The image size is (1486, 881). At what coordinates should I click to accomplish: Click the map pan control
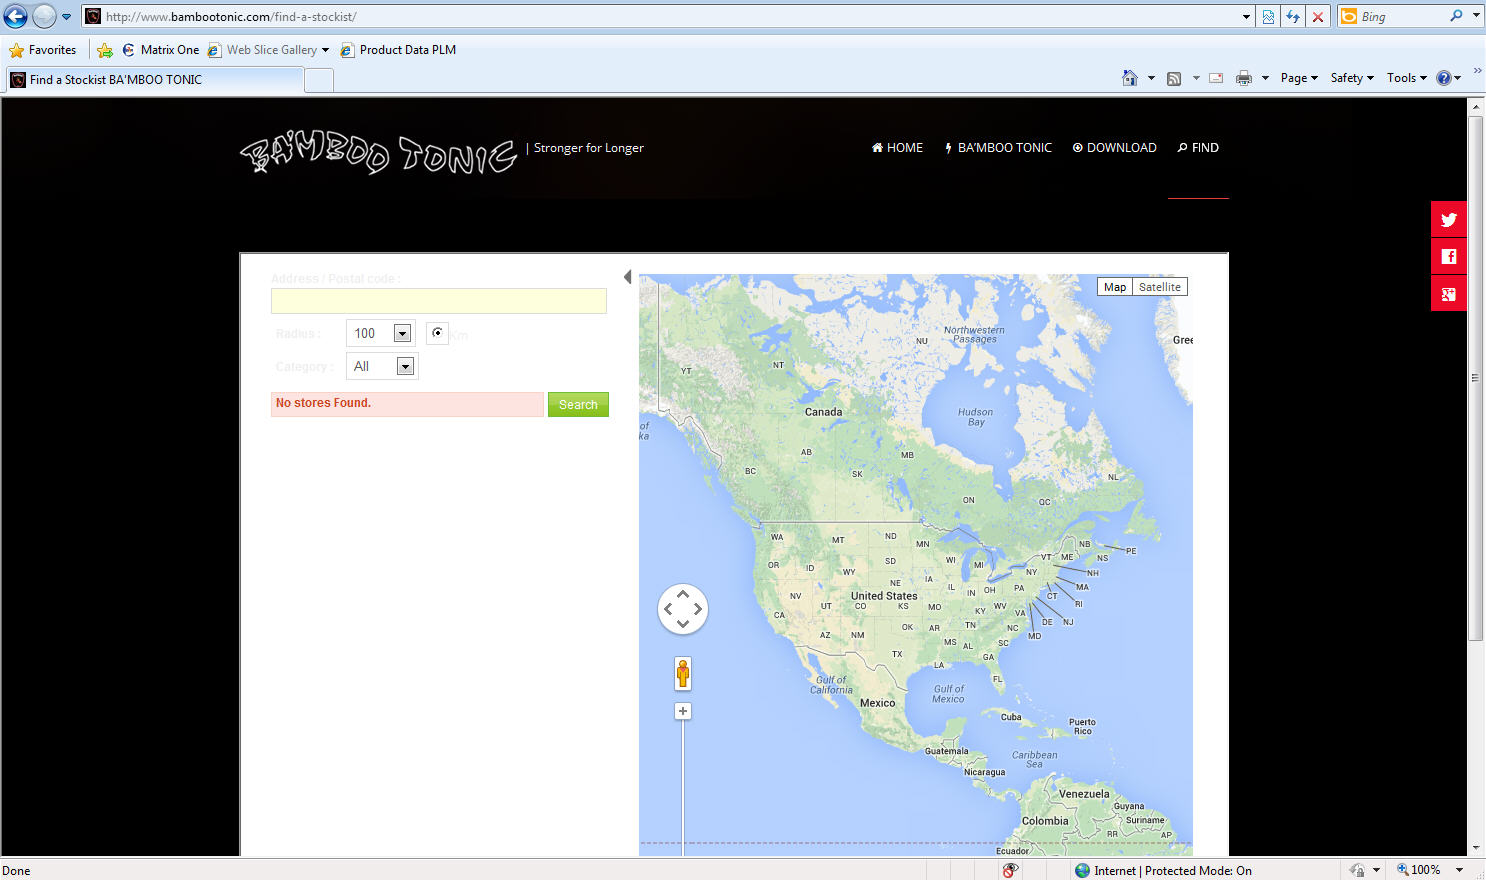pyautogui.click(x=683, y=609)
